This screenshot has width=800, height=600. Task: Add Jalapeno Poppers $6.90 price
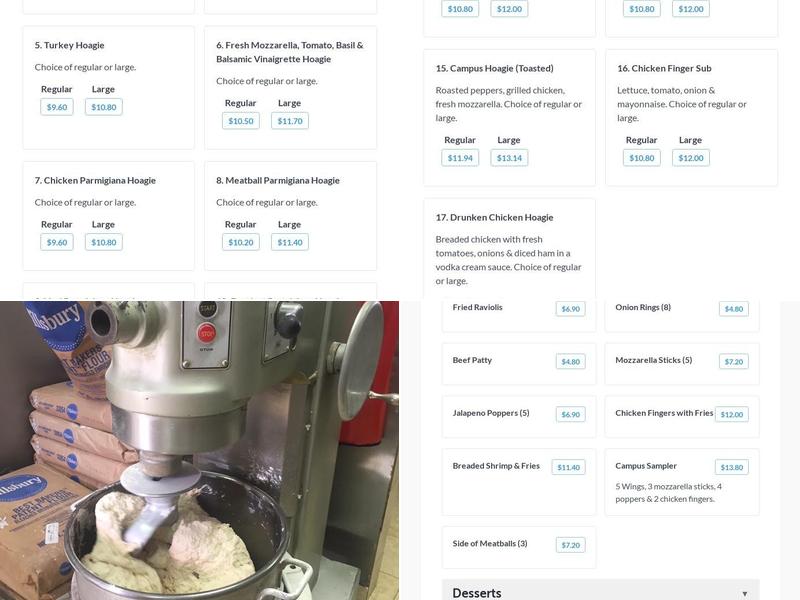pos(570,415)
